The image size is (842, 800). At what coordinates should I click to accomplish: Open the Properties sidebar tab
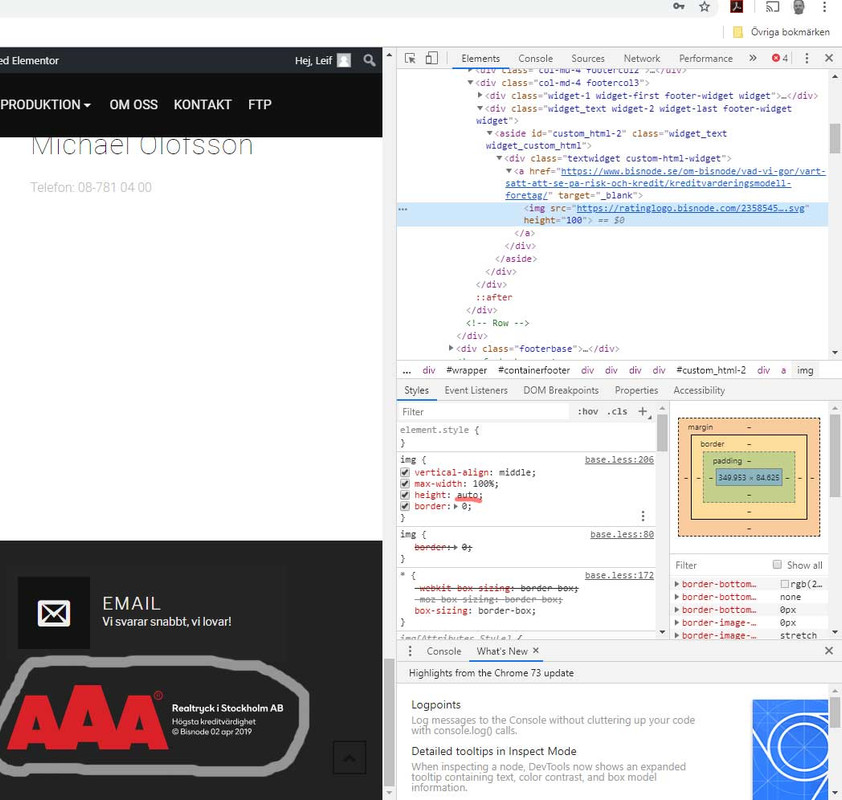tap(636, 390)
